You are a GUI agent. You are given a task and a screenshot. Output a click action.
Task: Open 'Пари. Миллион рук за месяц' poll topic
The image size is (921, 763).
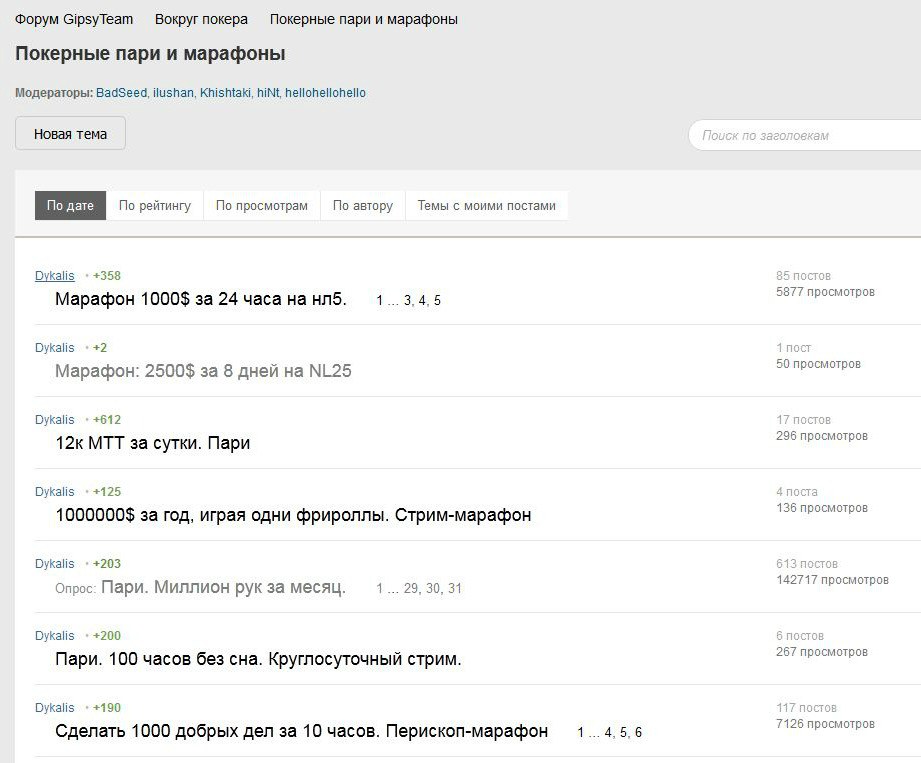point(223,587)
